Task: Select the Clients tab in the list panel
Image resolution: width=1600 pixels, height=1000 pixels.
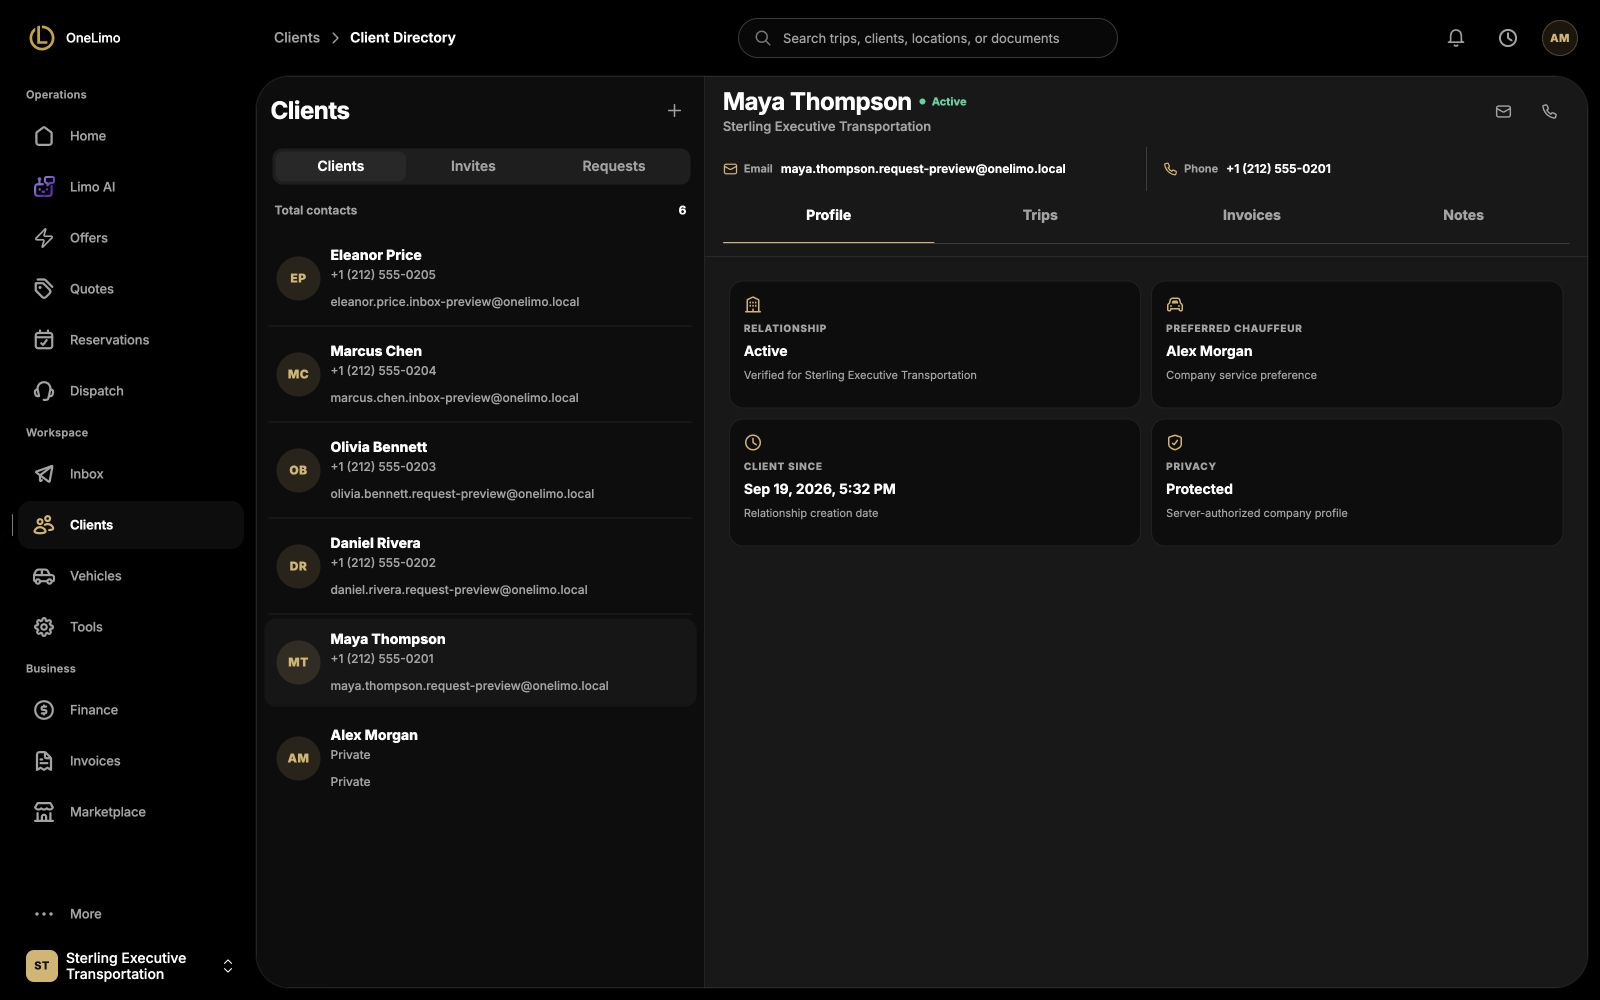Action: click(340, 166)
